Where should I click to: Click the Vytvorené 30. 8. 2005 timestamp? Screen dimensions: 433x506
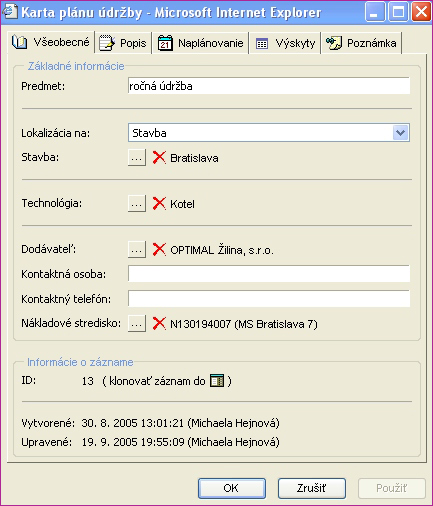[180, 423]
